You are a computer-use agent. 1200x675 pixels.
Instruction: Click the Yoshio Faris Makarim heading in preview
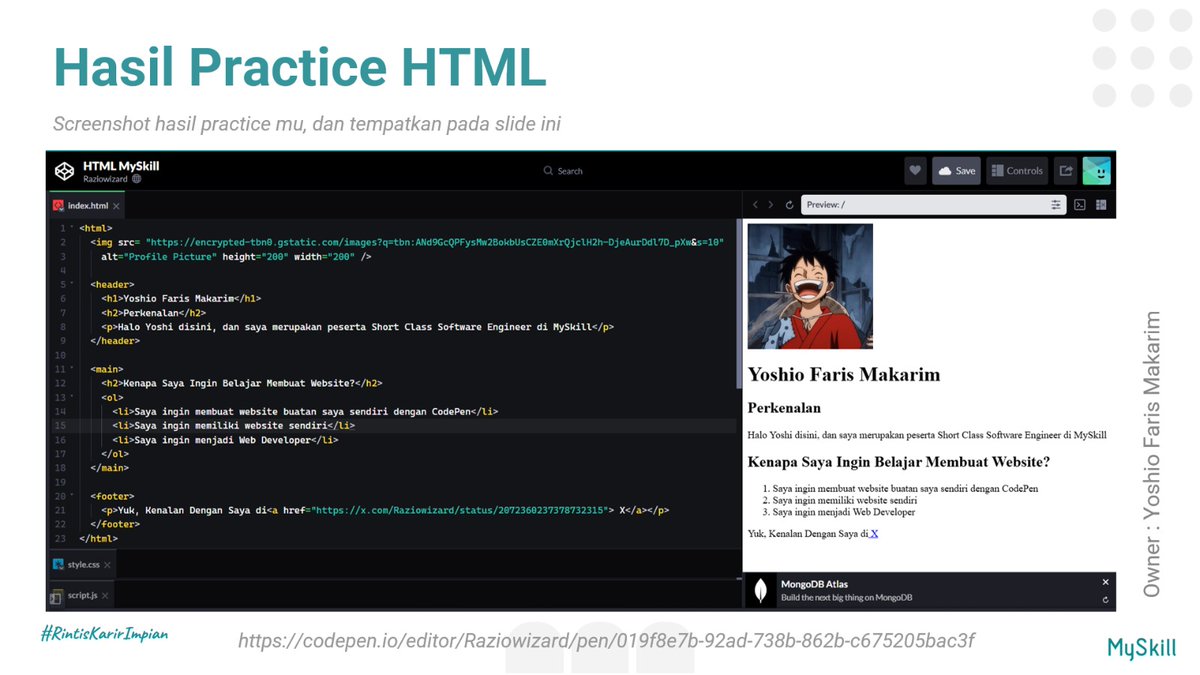pyautogui.click(x=844, y=375)
